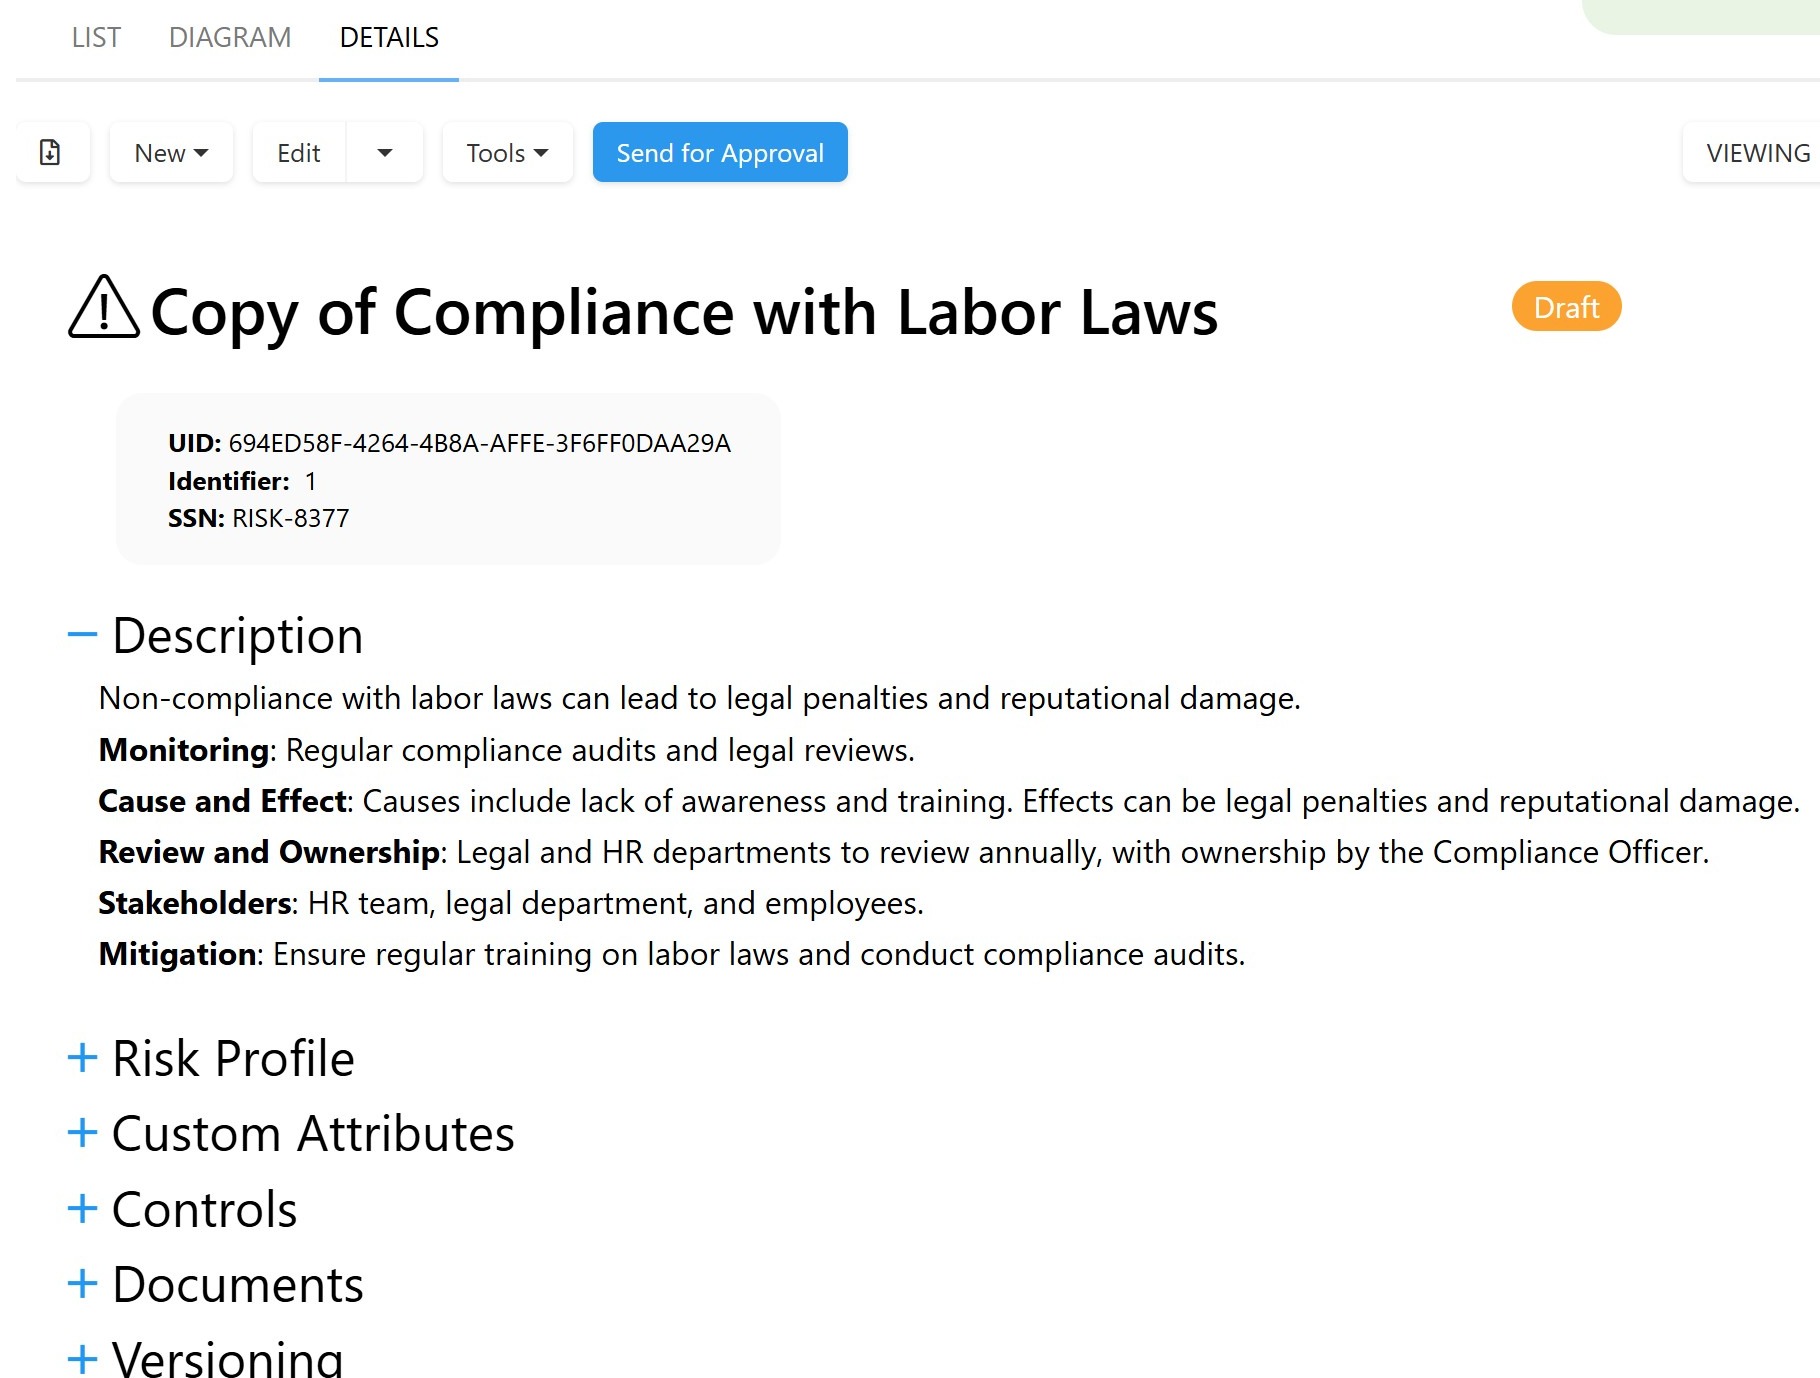The height and width of the screenshot is (1378, 1820).
Task: Click the orange Draft status badge
Action: point(1566,307)
